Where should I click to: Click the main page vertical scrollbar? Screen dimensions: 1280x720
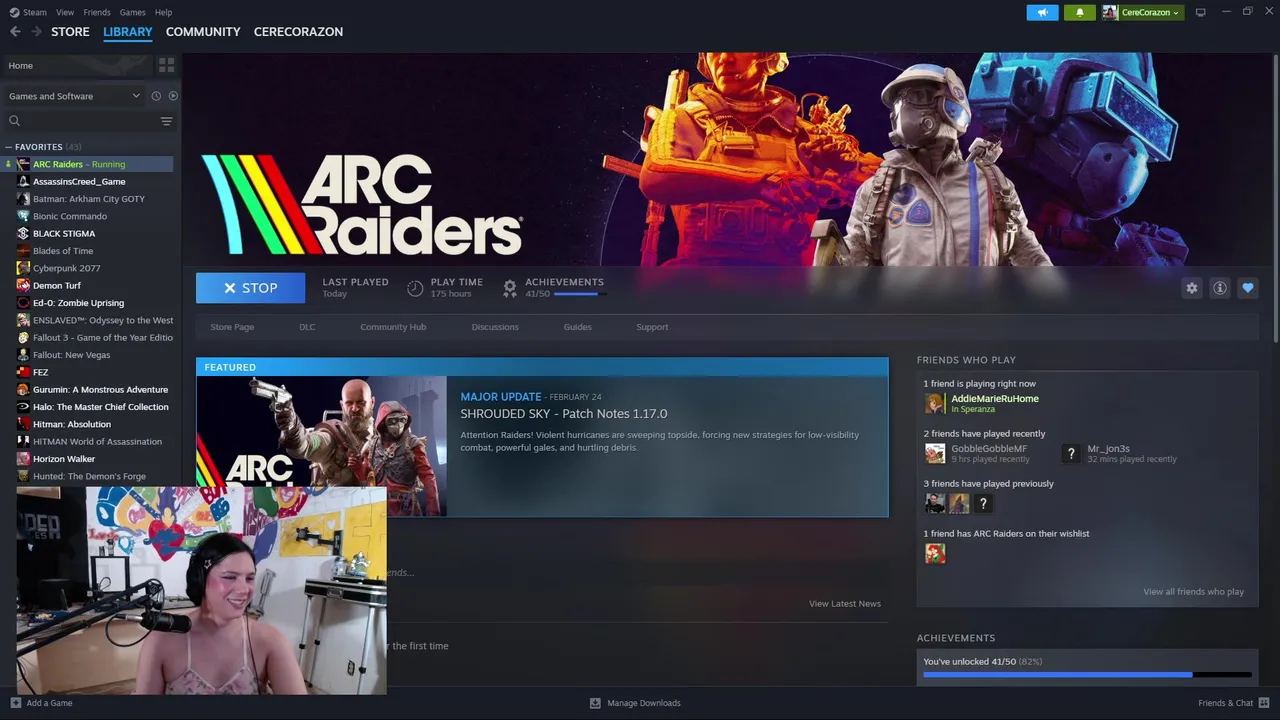point(1275,200)
